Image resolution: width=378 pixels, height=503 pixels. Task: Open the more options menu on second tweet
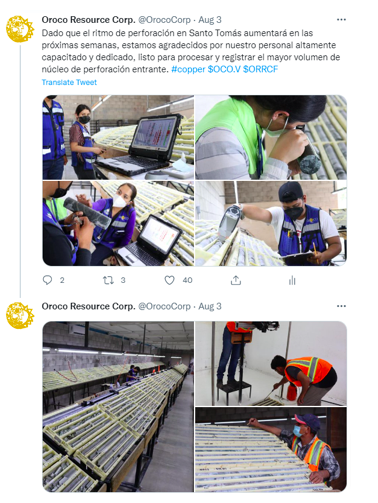[341, 306]
